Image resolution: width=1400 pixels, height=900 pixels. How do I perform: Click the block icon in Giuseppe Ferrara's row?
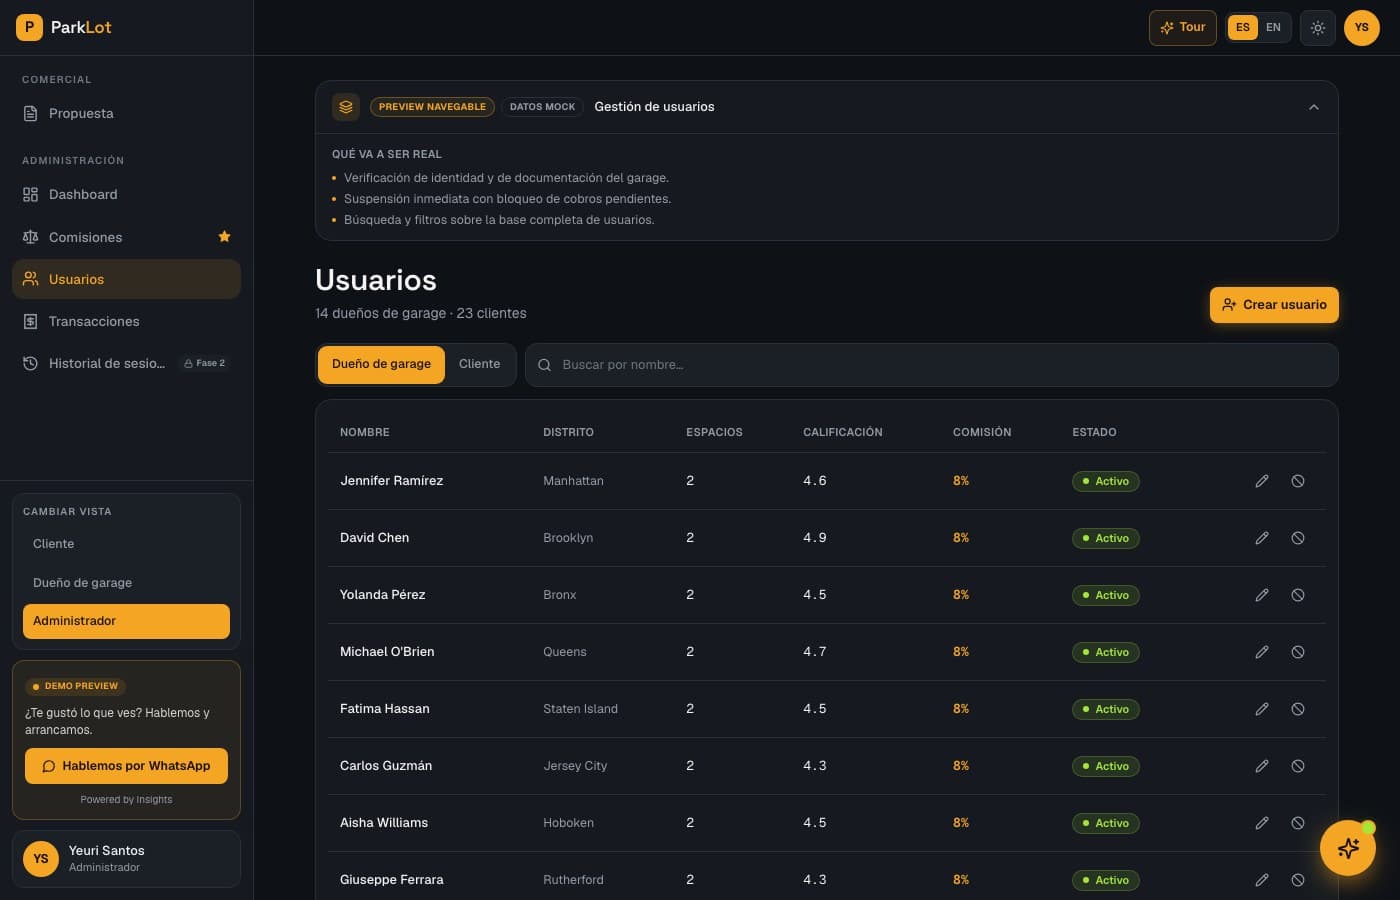coord(1297,880)
